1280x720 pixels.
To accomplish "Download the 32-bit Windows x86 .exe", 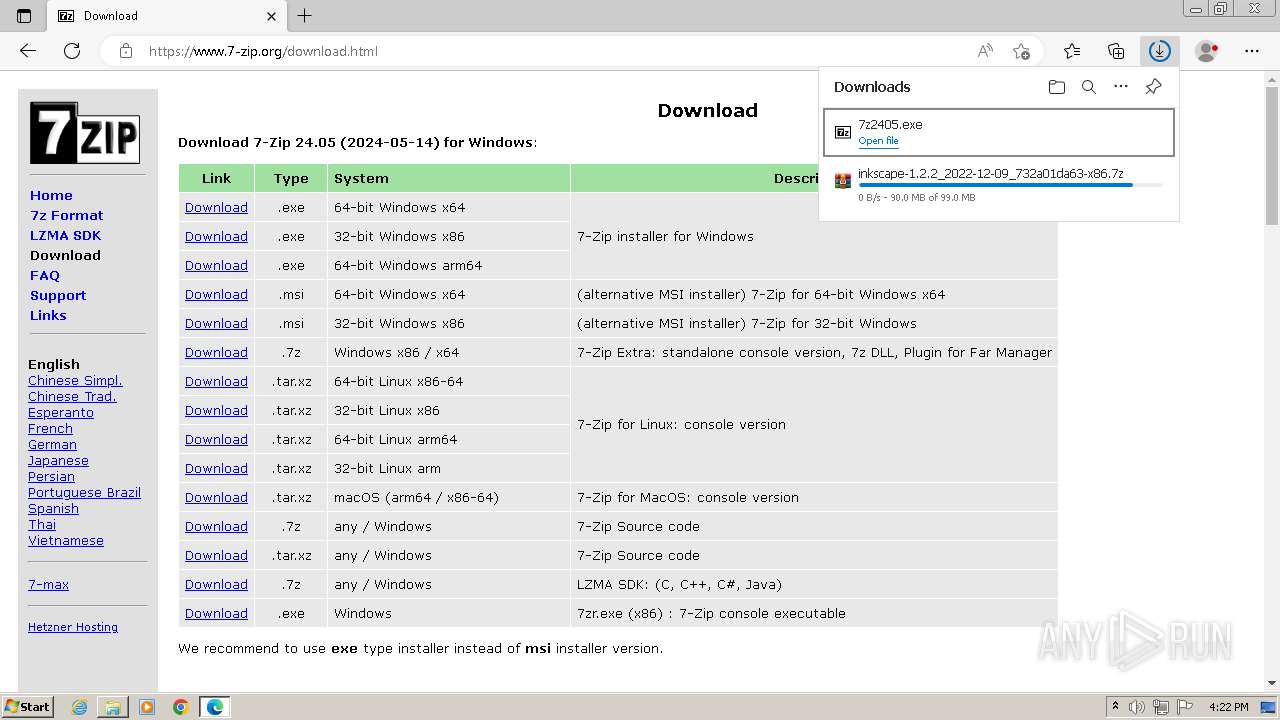I will [x=216, y=236].
